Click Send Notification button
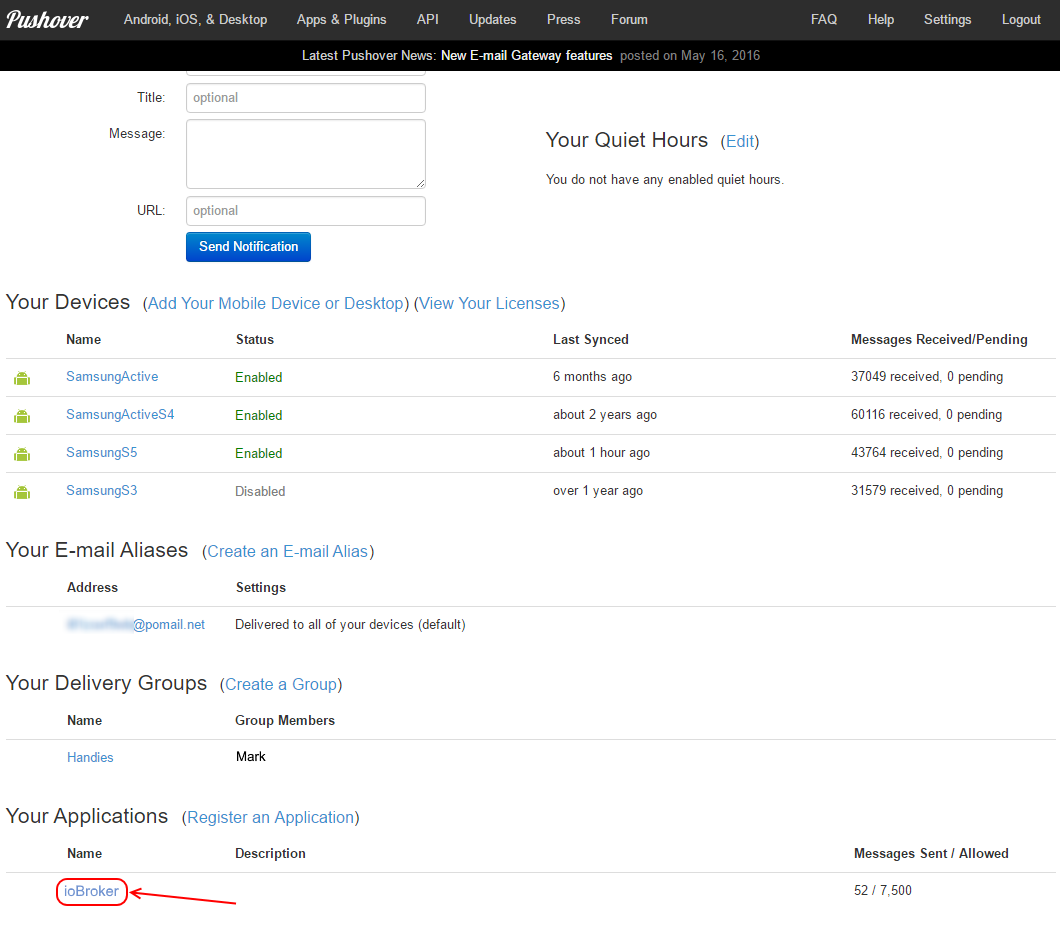This screenshot has height=946, width=1060. click(248, 247)
